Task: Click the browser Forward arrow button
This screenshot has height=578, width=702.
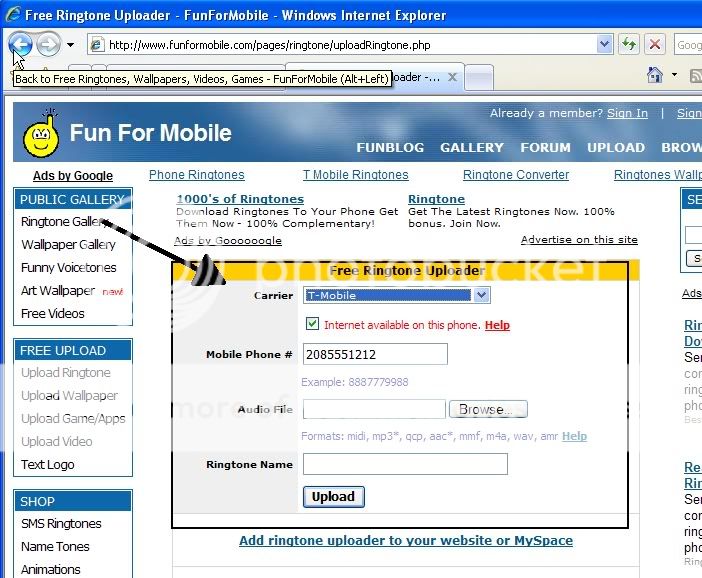Action: 47,44
